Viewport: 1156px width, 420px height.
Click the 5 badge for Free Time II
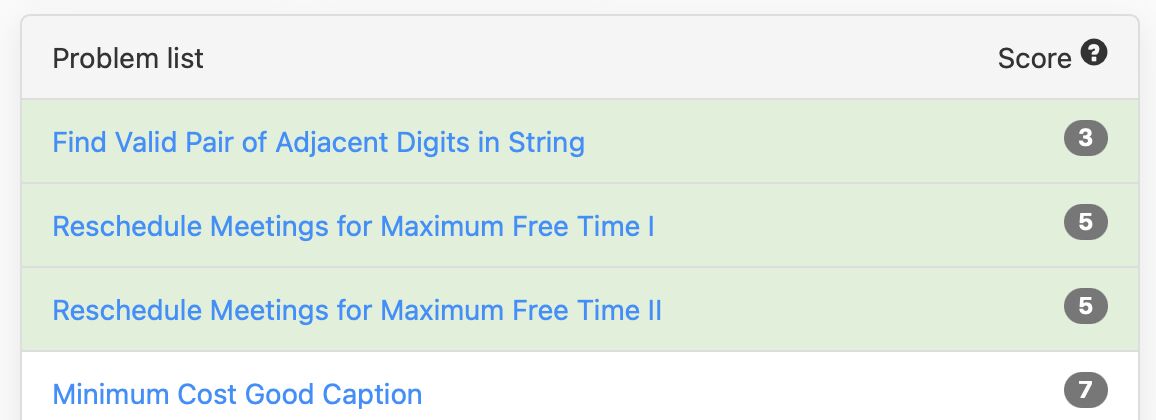(x=1085, y=306)
